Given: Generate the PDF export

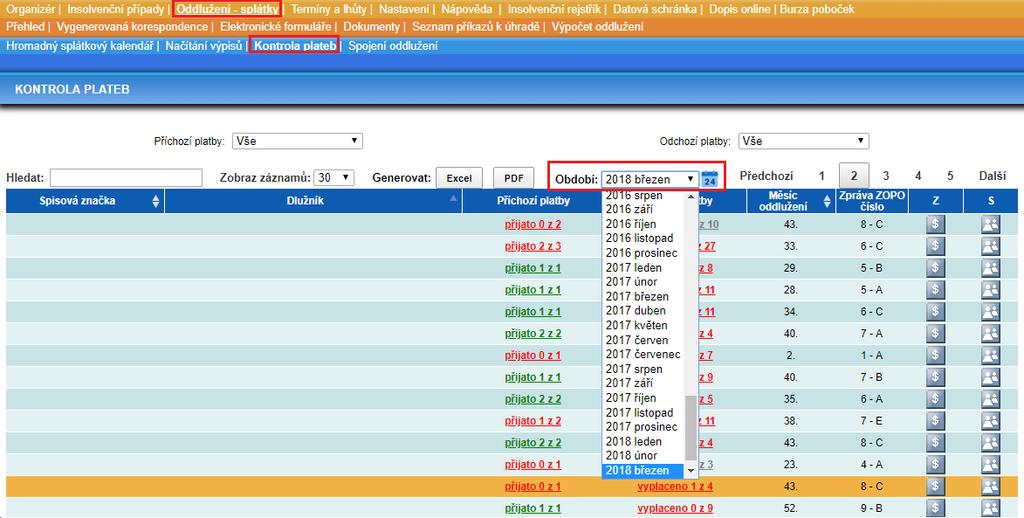Looking at the screenshot, I should (513, 178).
